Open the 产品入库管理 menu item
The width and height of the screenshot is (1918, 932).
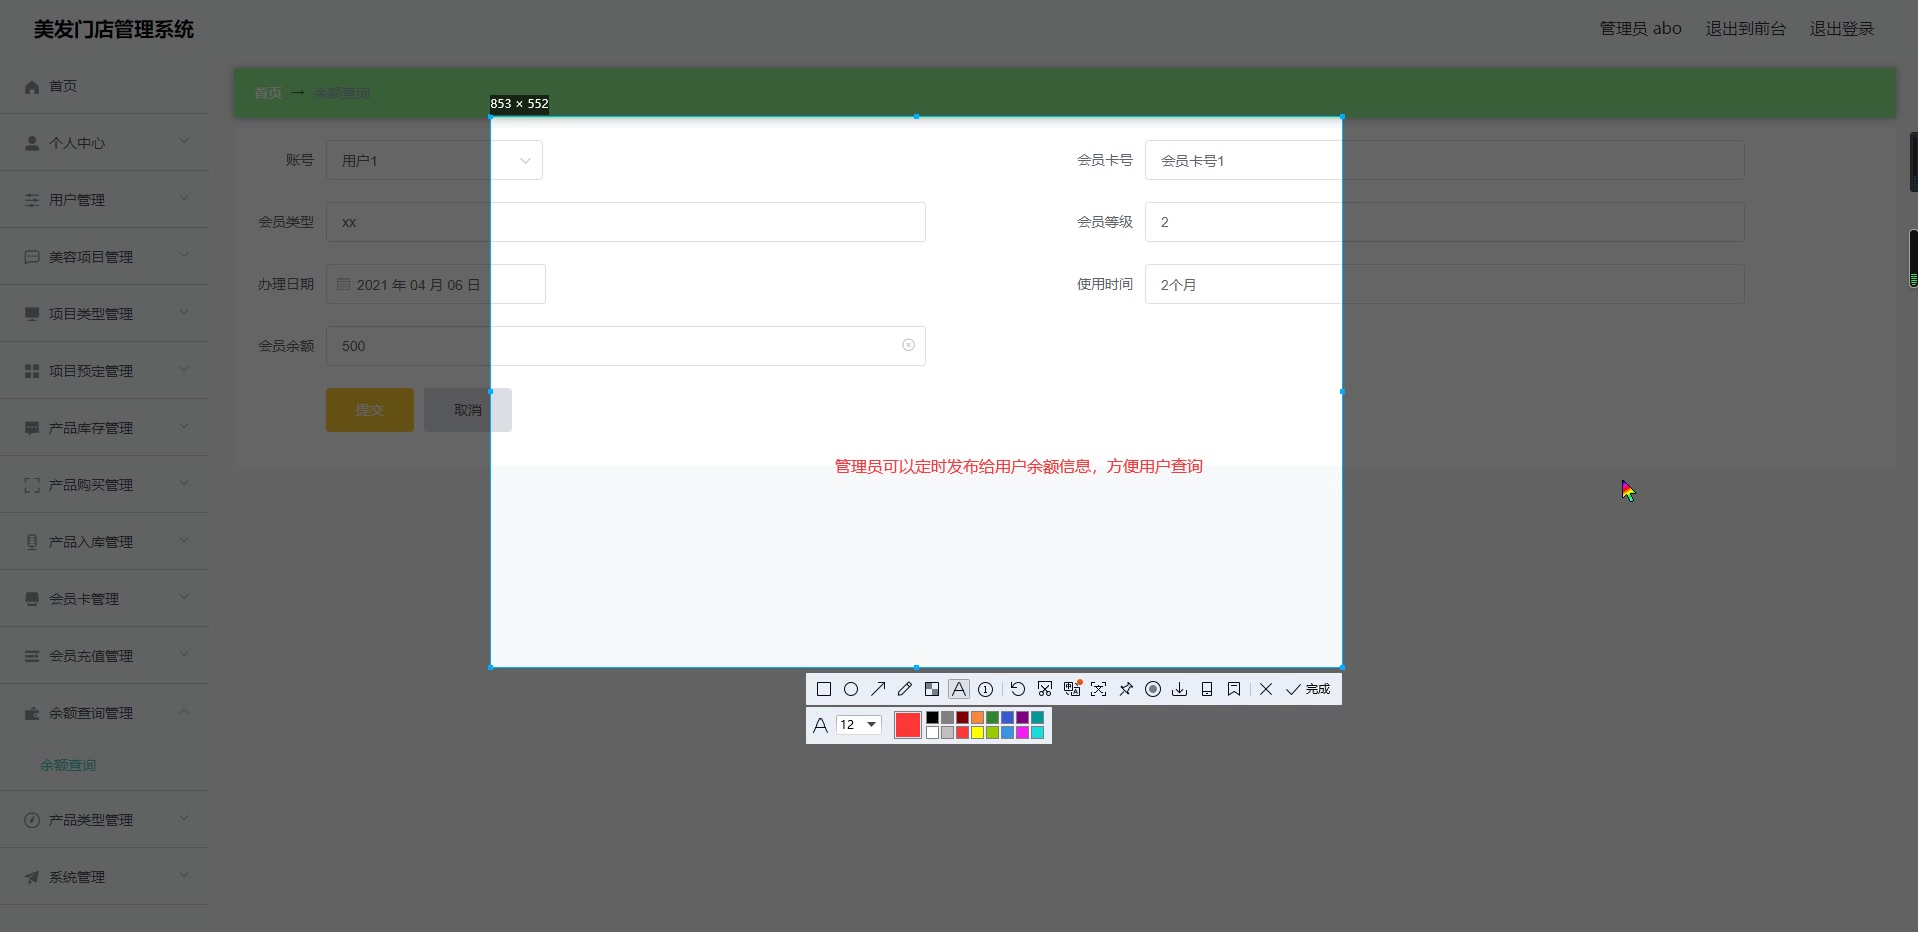[x=105, y=542]
